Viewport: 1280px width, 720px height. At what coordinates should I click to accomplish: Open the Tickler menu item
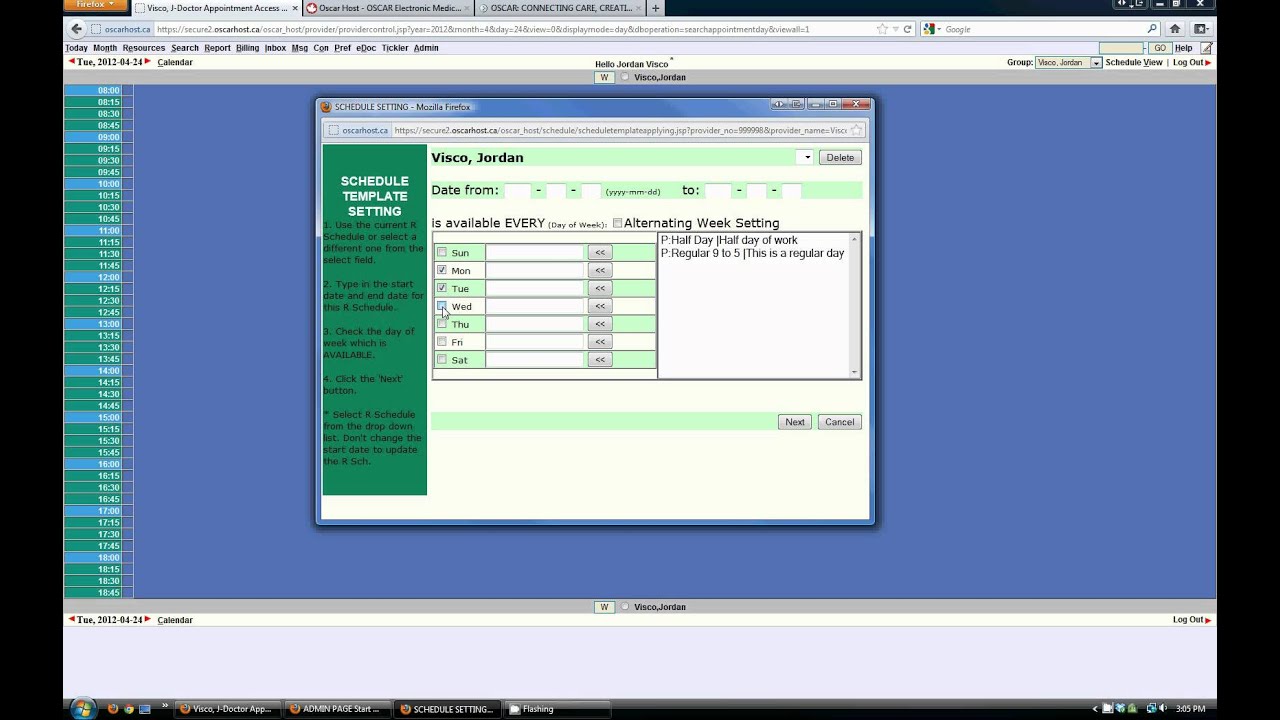tap(395, 48)
